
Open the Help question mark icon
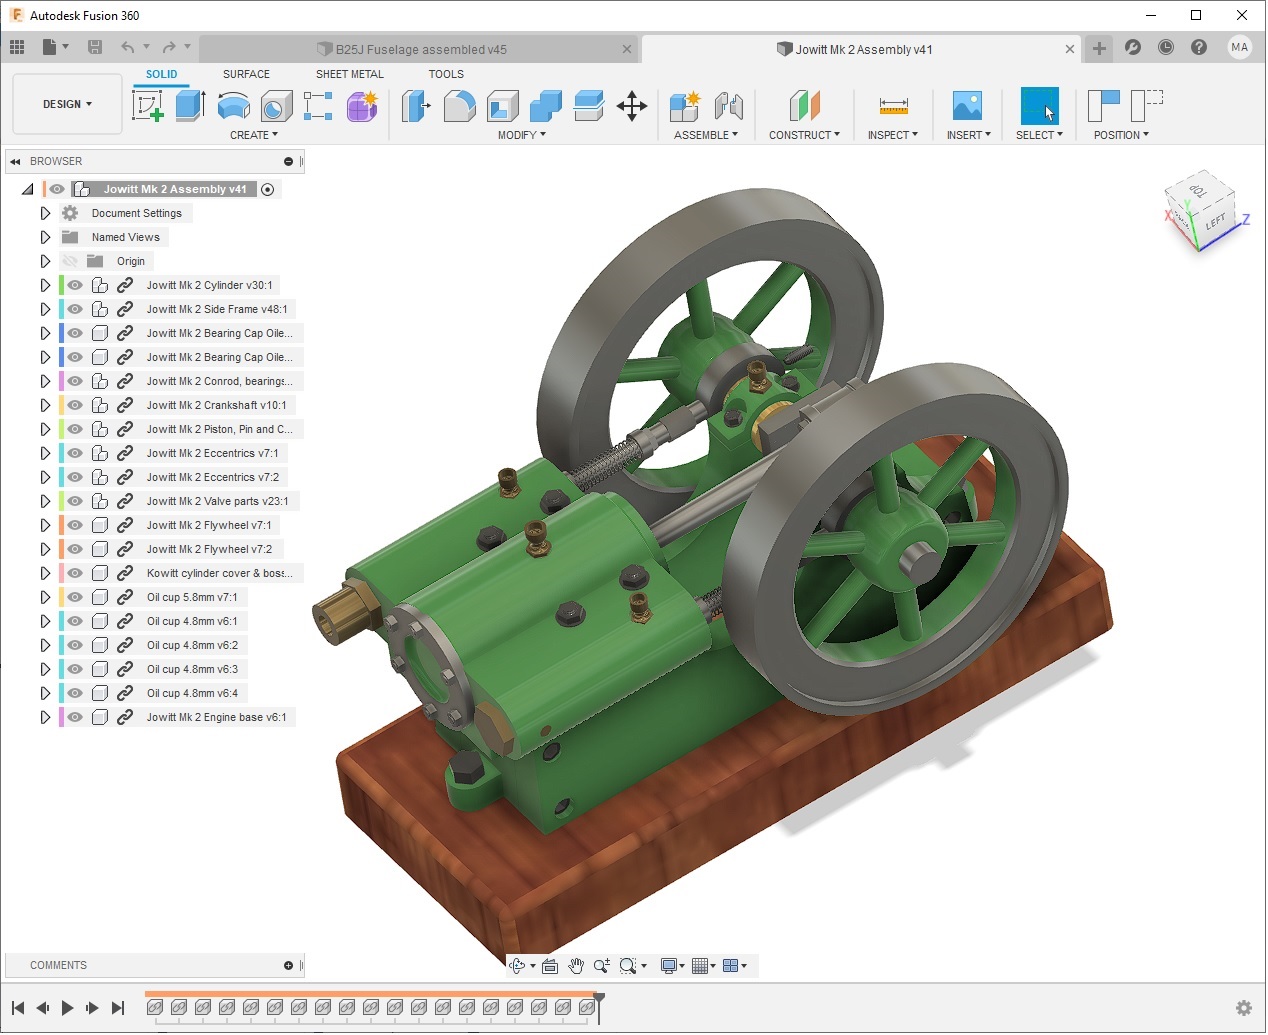point(1199,47)
